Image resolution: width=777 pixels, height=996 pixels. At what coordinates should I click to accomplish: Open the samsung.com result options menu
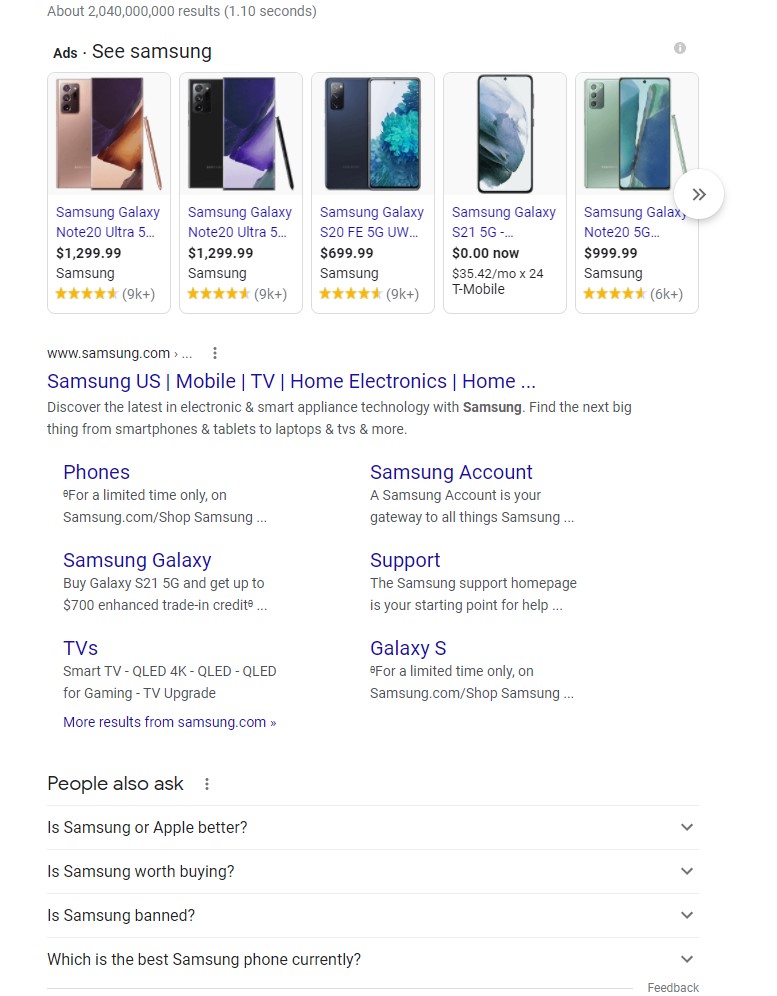tap(215, 353)
